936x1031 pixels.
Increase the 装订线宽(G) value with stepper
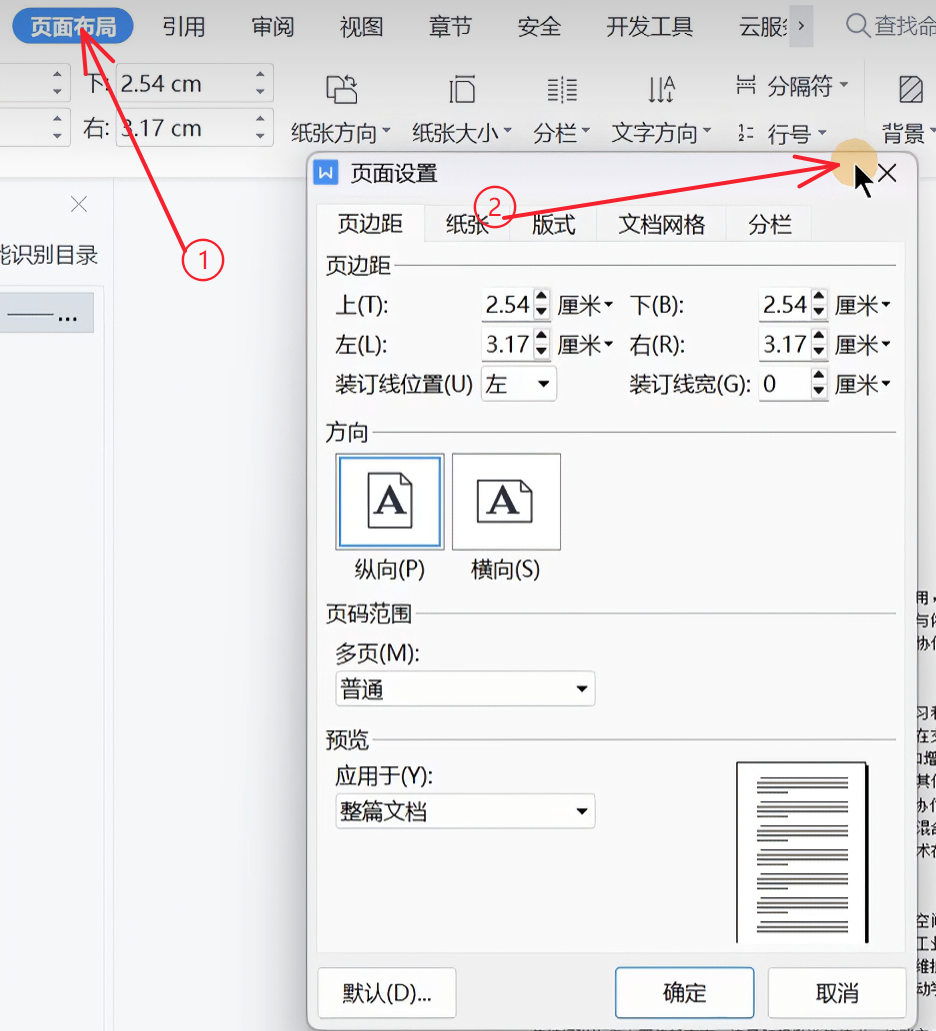tap(819, 376)
